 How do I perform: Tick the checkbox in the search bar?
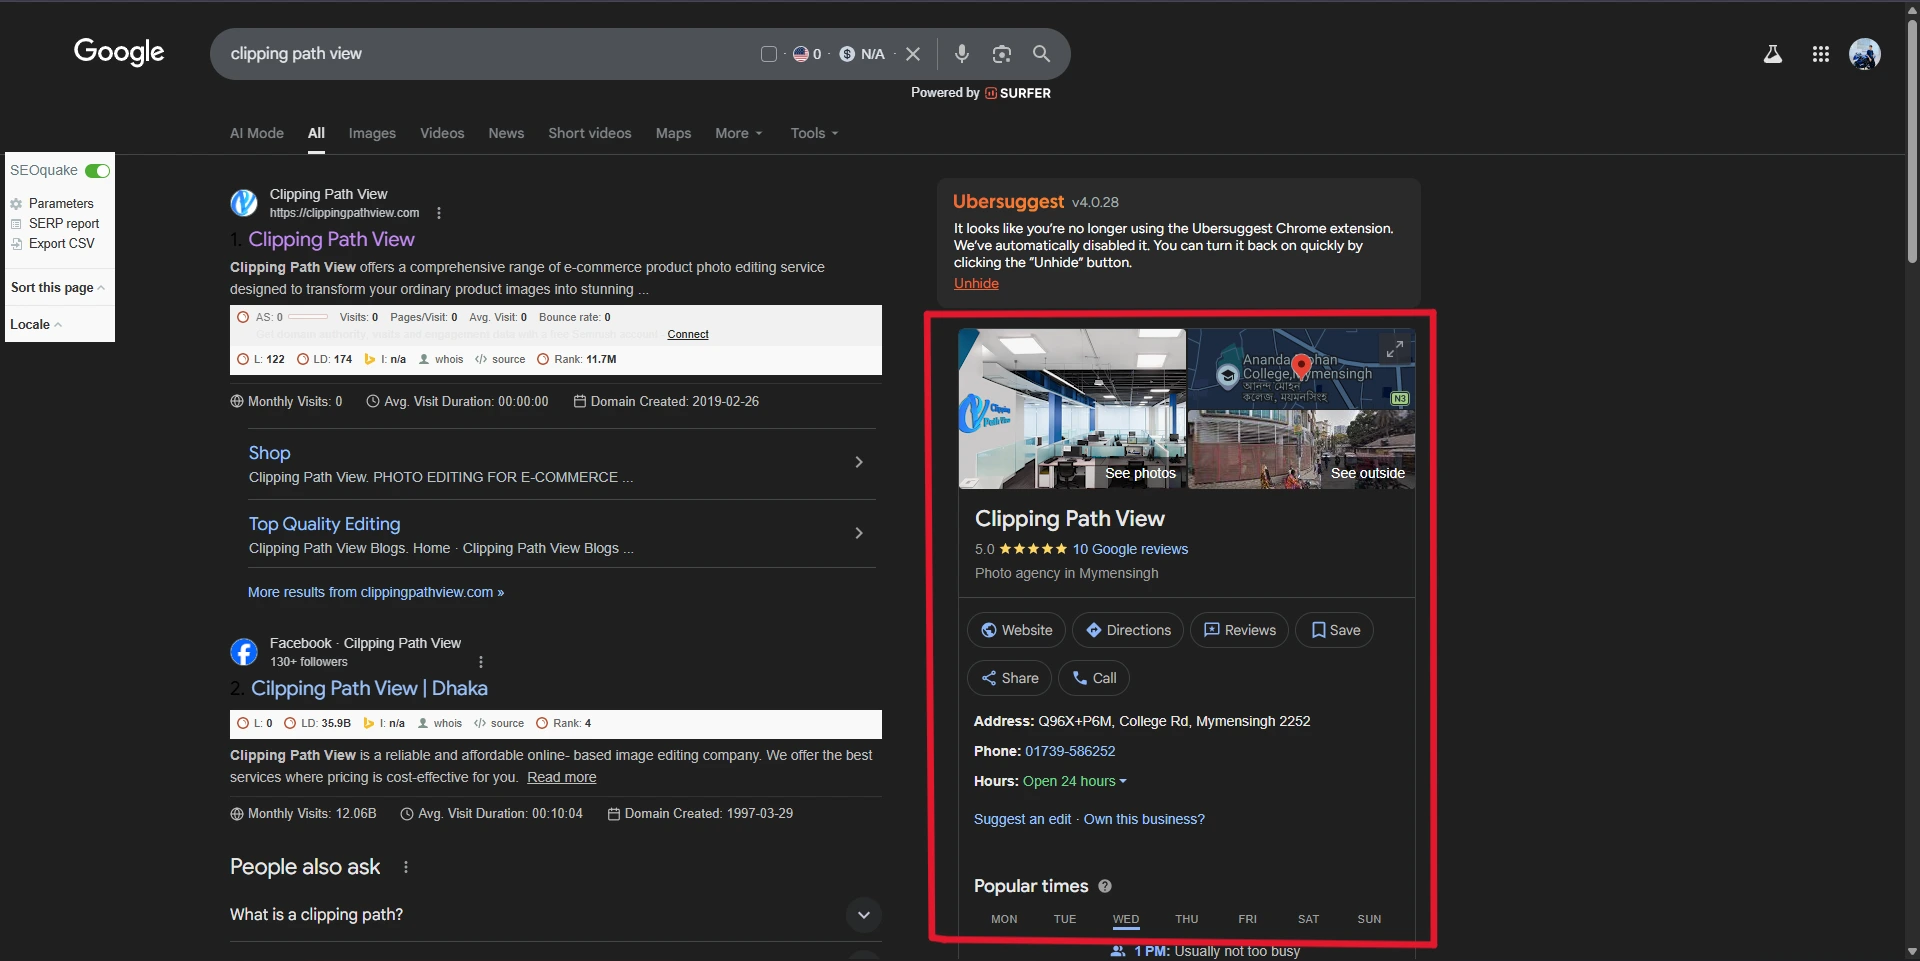tap(768, 54)
